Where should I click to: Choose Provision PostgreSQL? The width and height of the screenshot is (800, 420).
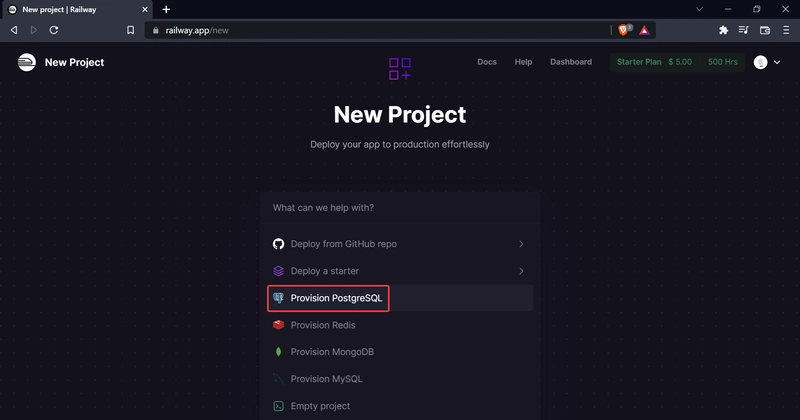[x=400, y=298]
